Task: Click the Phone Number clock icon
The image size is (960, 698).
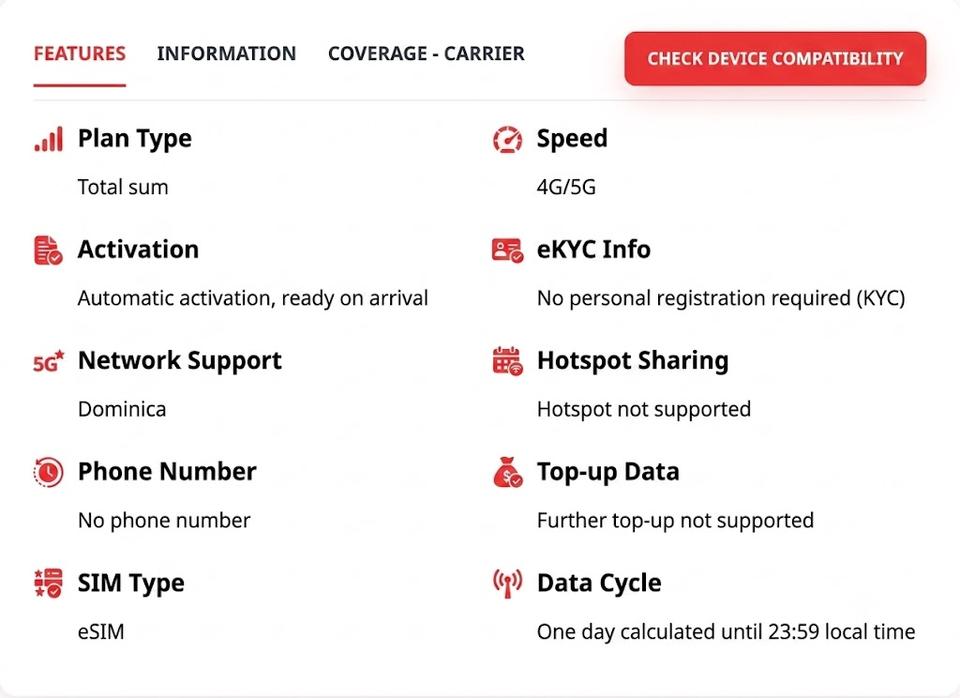Action: click(48, 472)
